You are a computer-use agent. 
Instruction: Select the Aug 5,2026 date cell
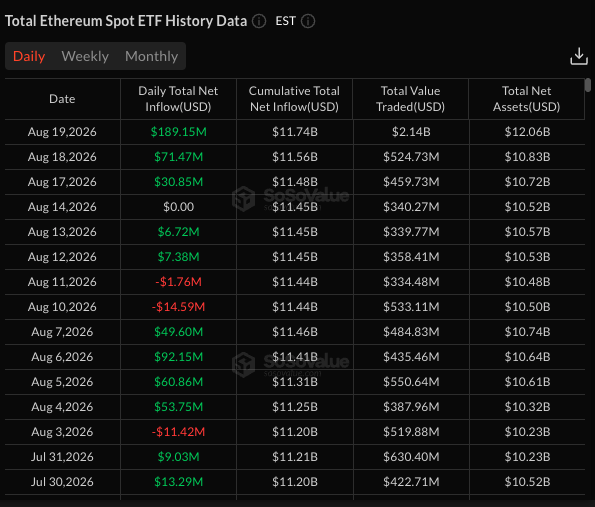pos(62,383)
